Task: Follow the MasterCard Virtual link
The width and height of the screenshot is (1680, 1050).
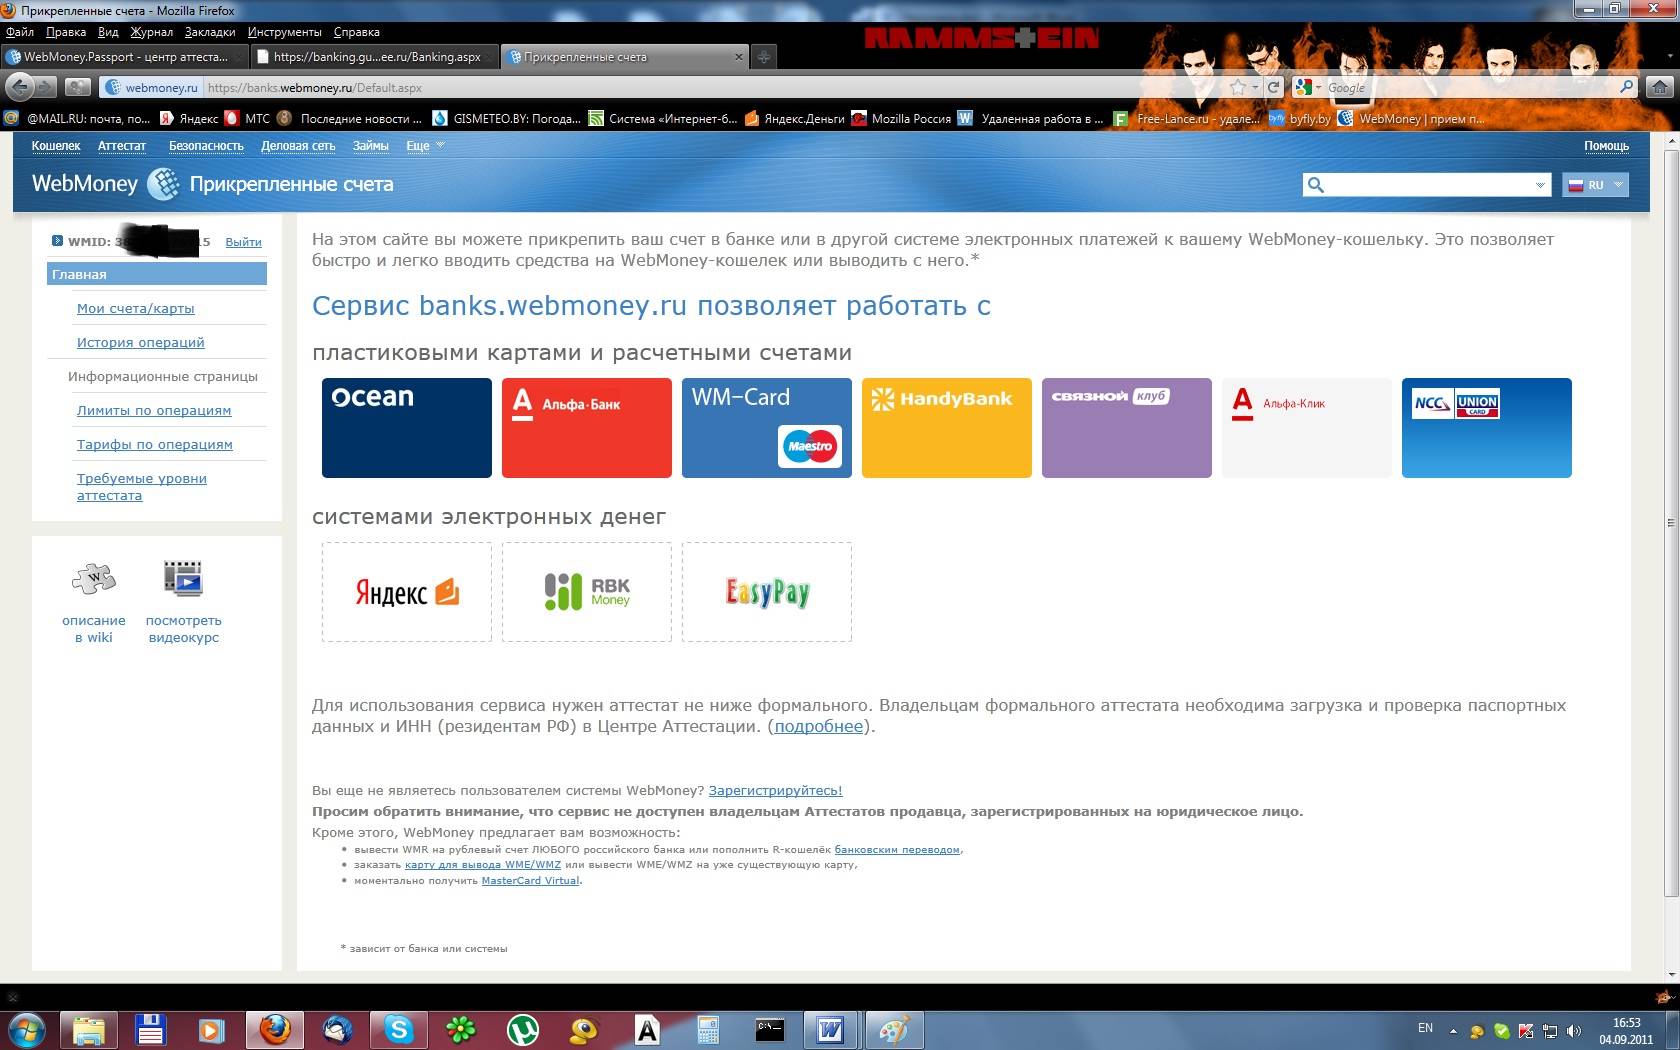Action: point(530,881)
